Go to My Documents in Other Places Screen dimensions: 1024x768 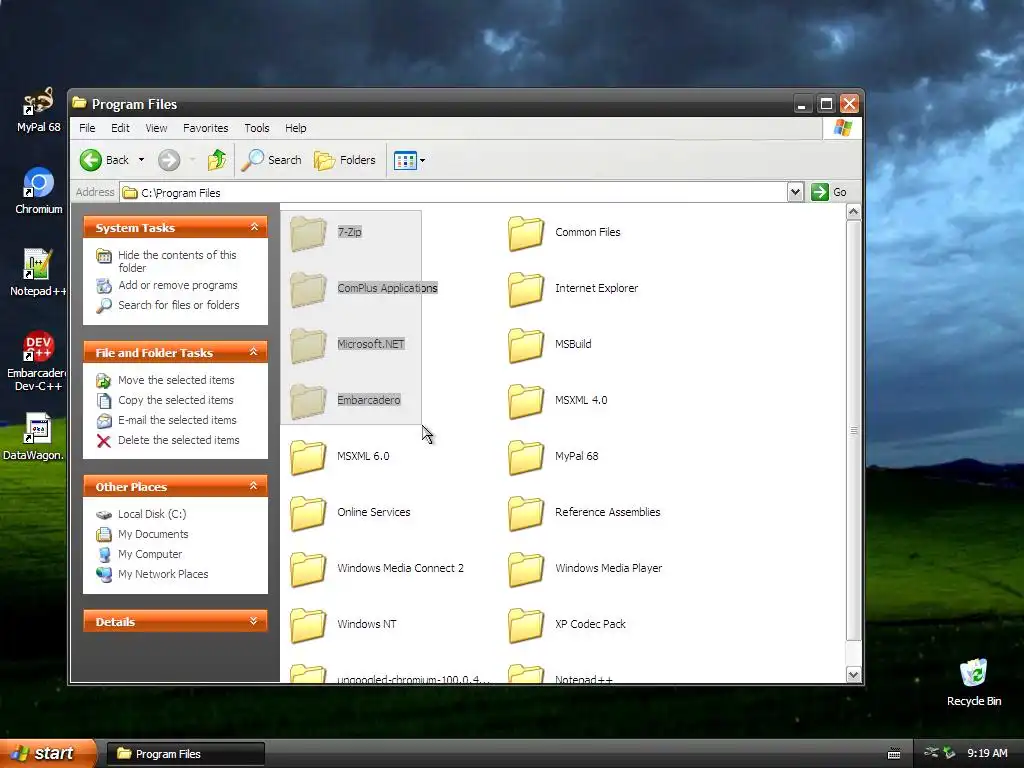pos(153,534)
